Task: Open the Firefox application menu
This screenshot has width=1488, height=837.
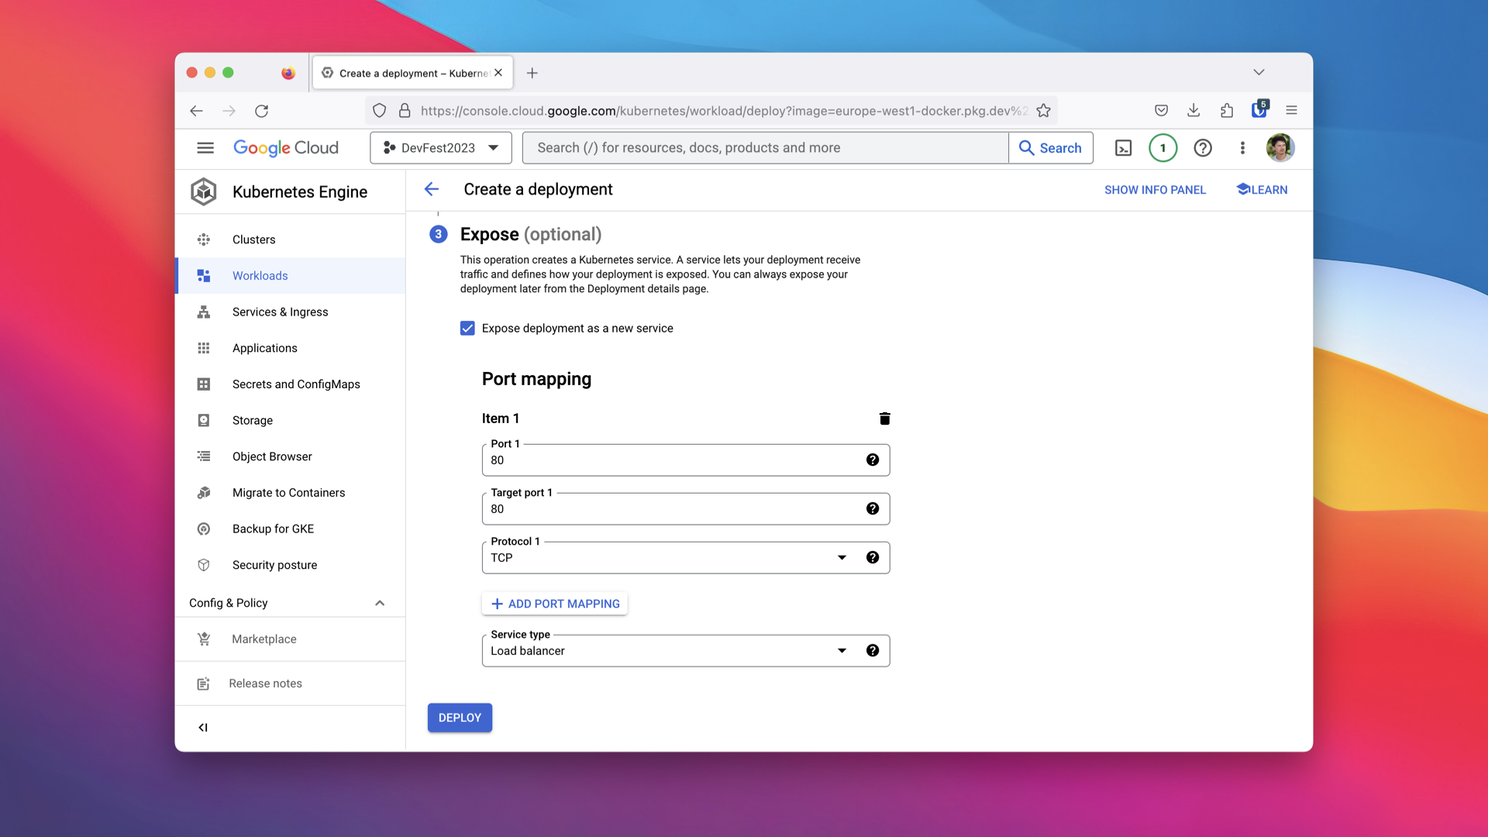Action: click(x=1291, y=111)
